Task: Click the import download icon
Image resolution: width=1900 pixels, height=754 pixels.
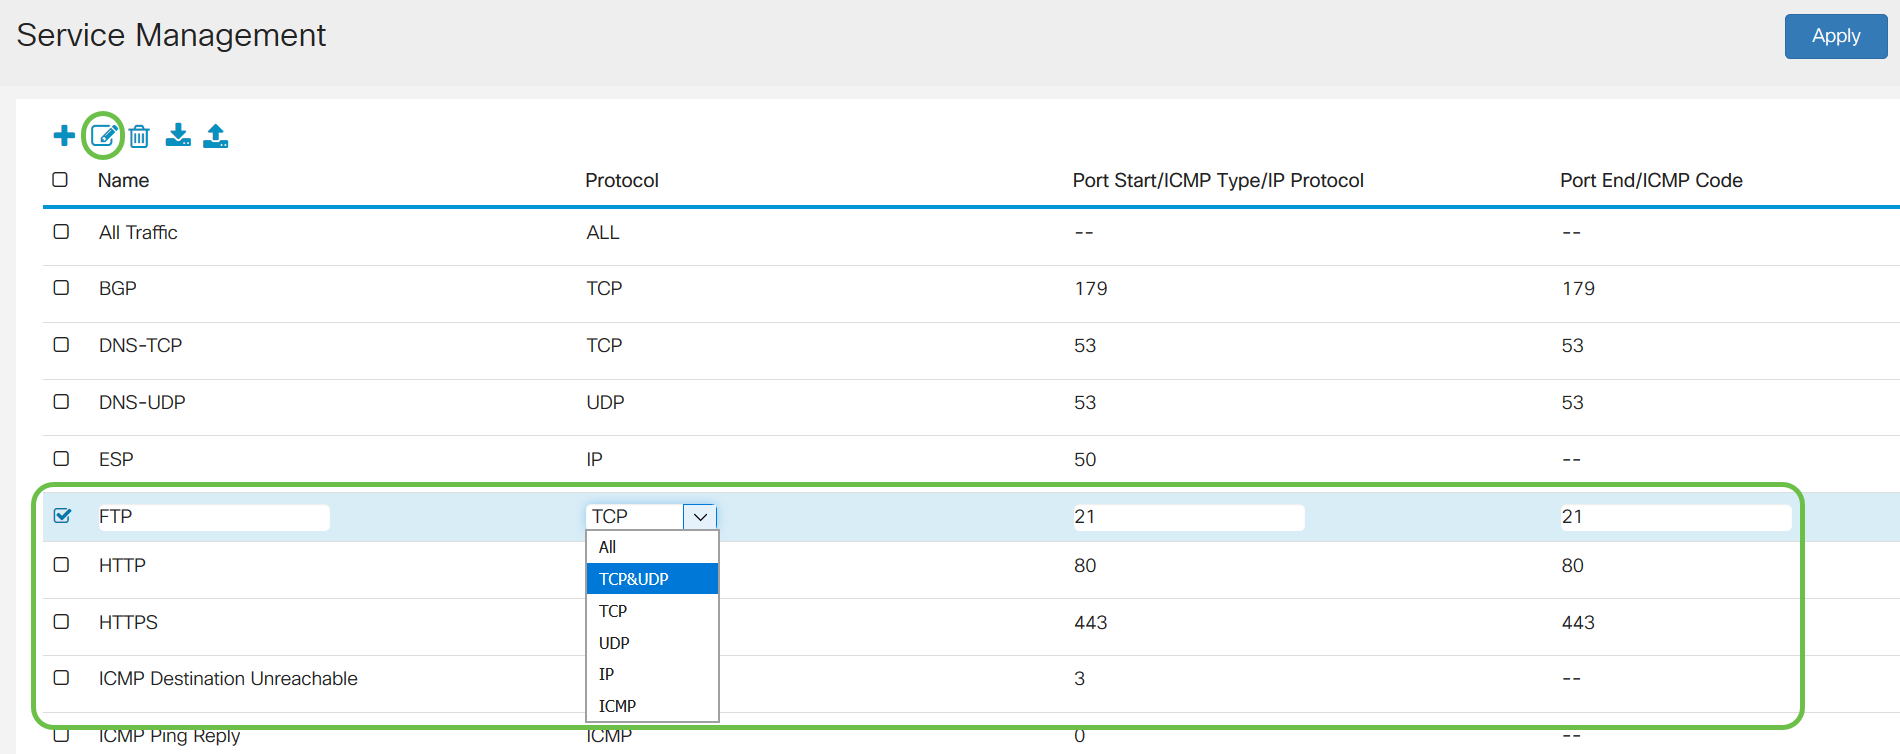Action: pos(178,135)
